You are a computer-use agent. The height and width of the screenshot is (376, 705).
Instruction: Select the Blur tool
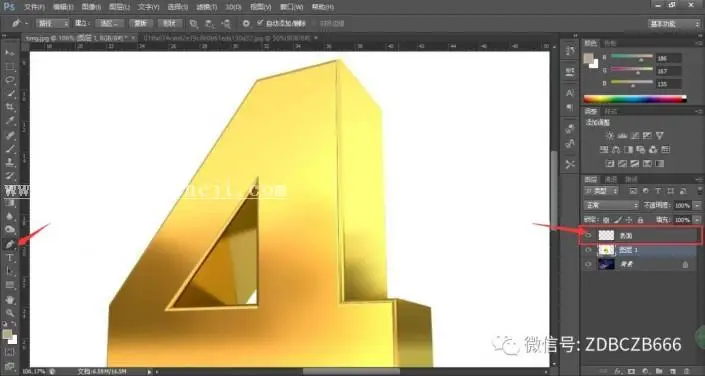[x=10, y=216]
